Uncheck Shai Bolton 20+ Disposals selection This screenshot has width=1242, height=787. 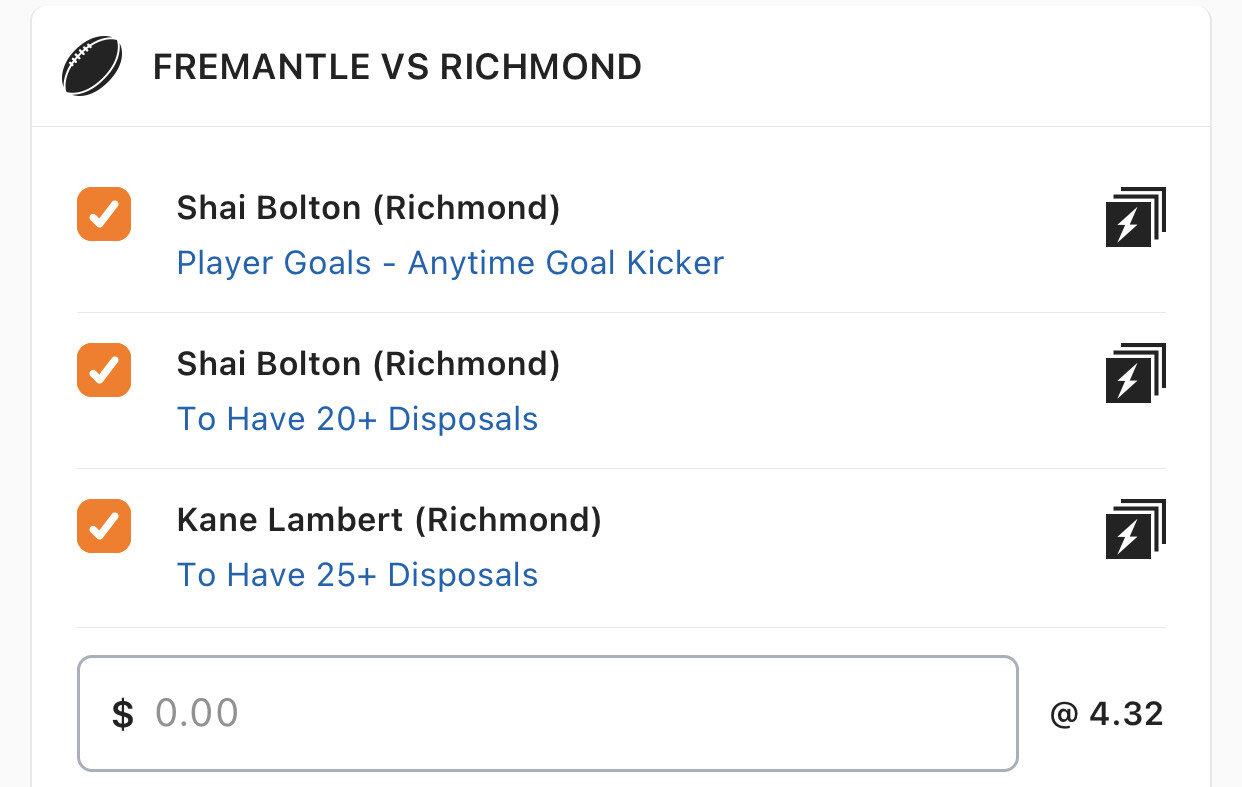pos(104,370)
